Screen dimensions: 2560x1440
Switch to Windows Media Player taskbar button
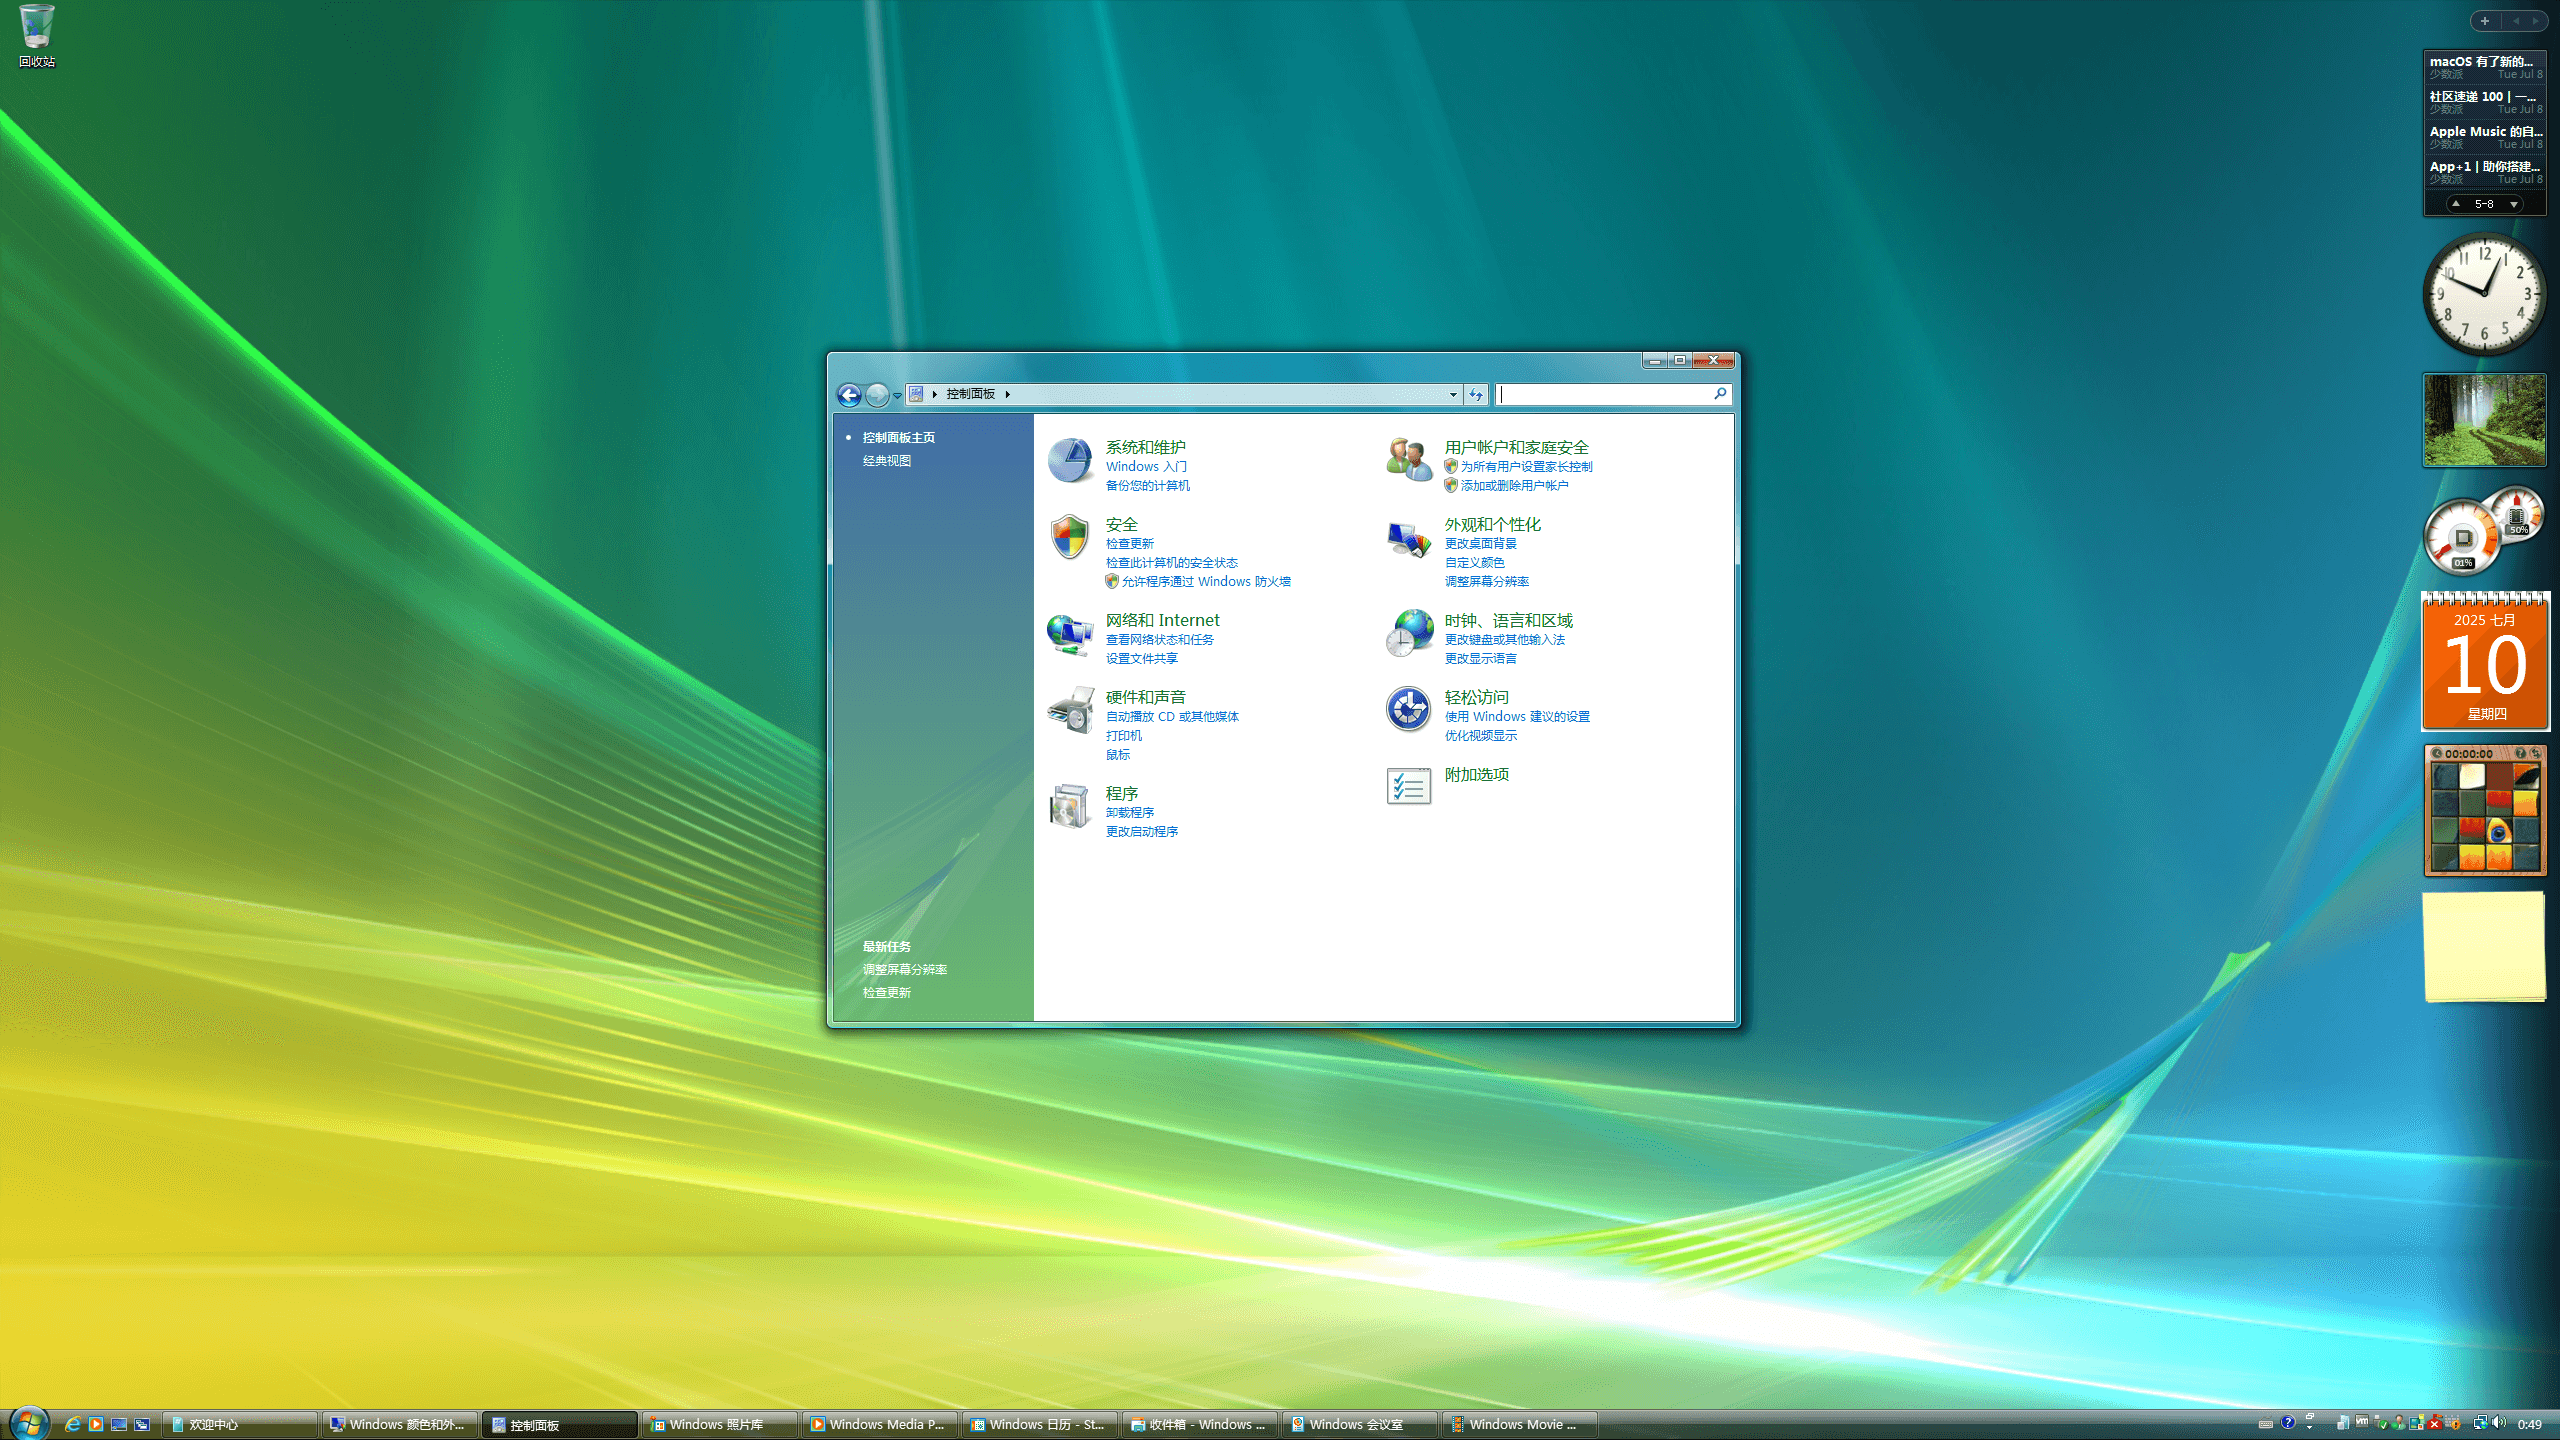coord(880,1424)
